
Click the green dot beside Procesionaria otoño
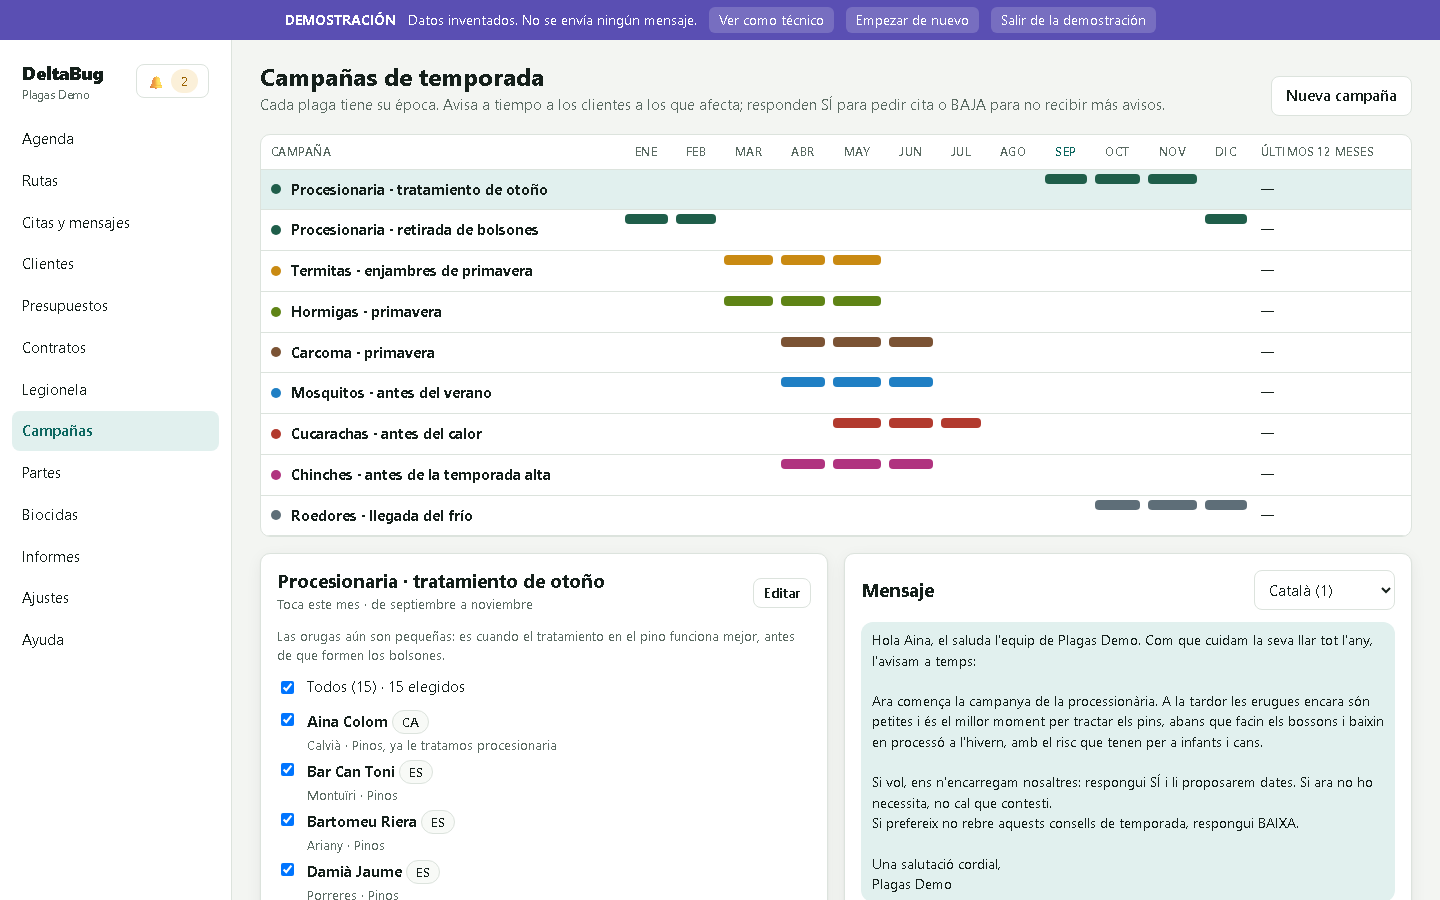point(276,189)
